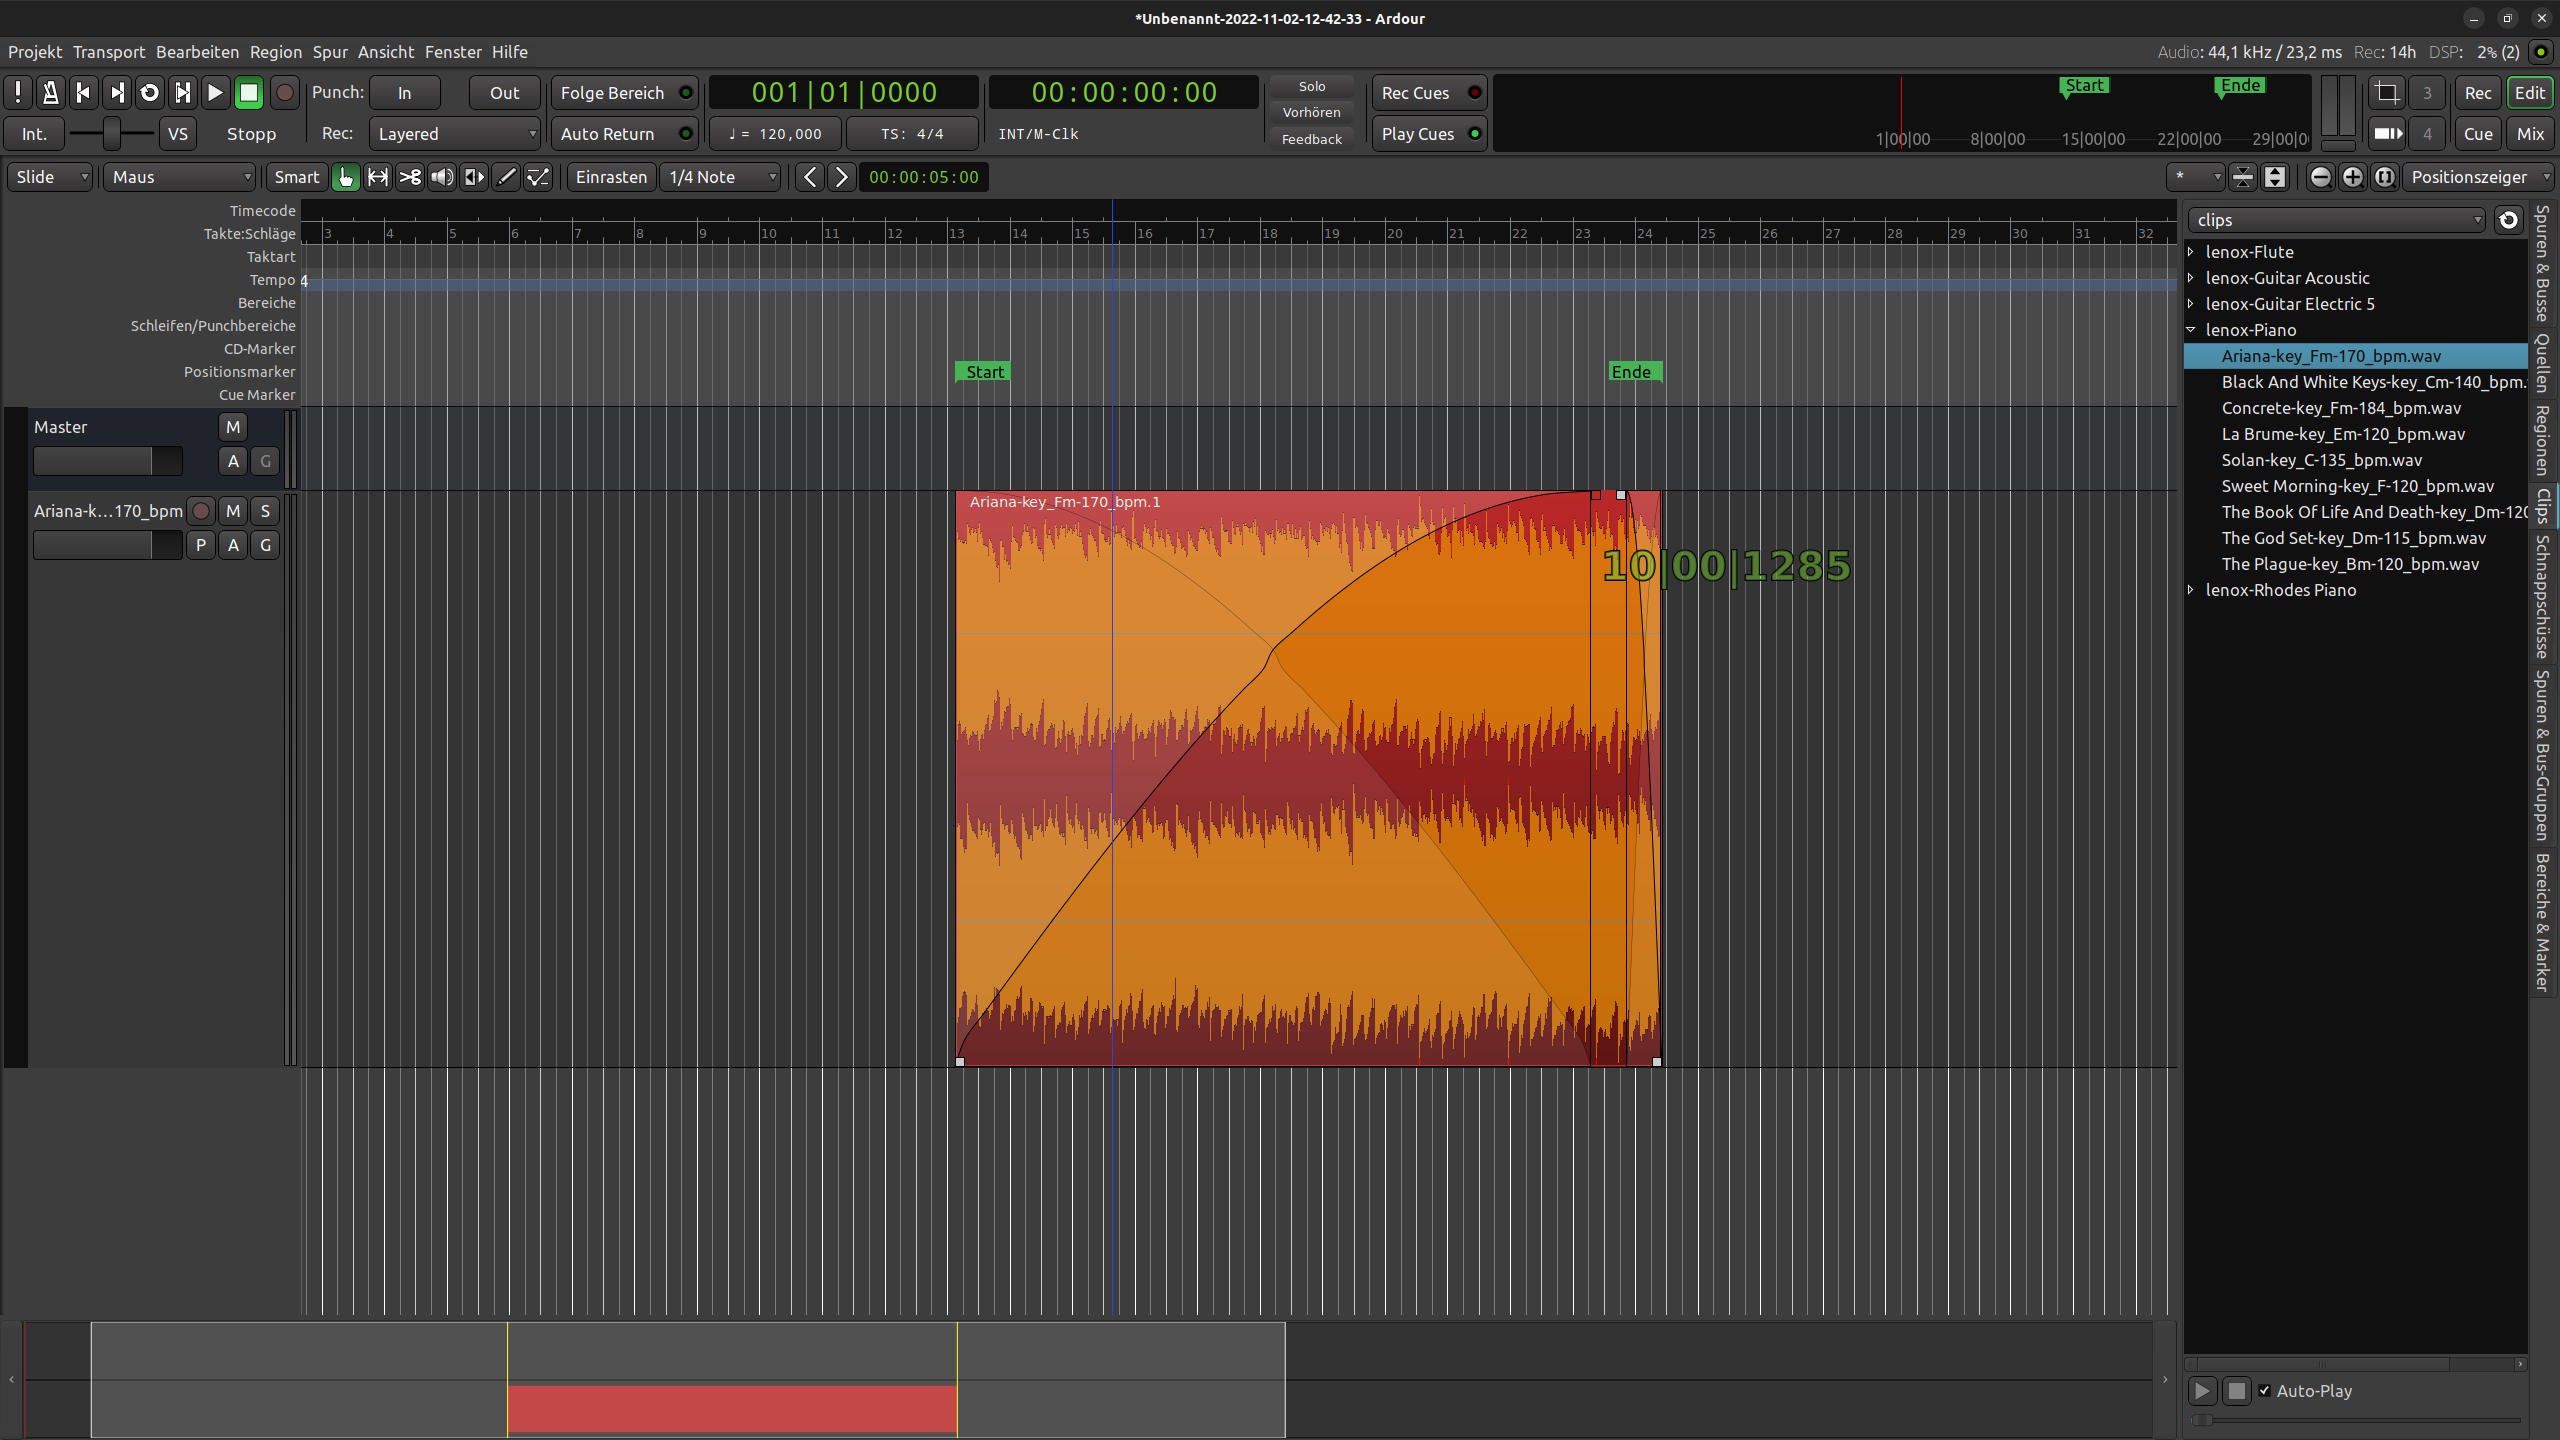Select the Audition speaker tool
Viewport: 2560px width, 1440px height.
(x=442, y=177)
